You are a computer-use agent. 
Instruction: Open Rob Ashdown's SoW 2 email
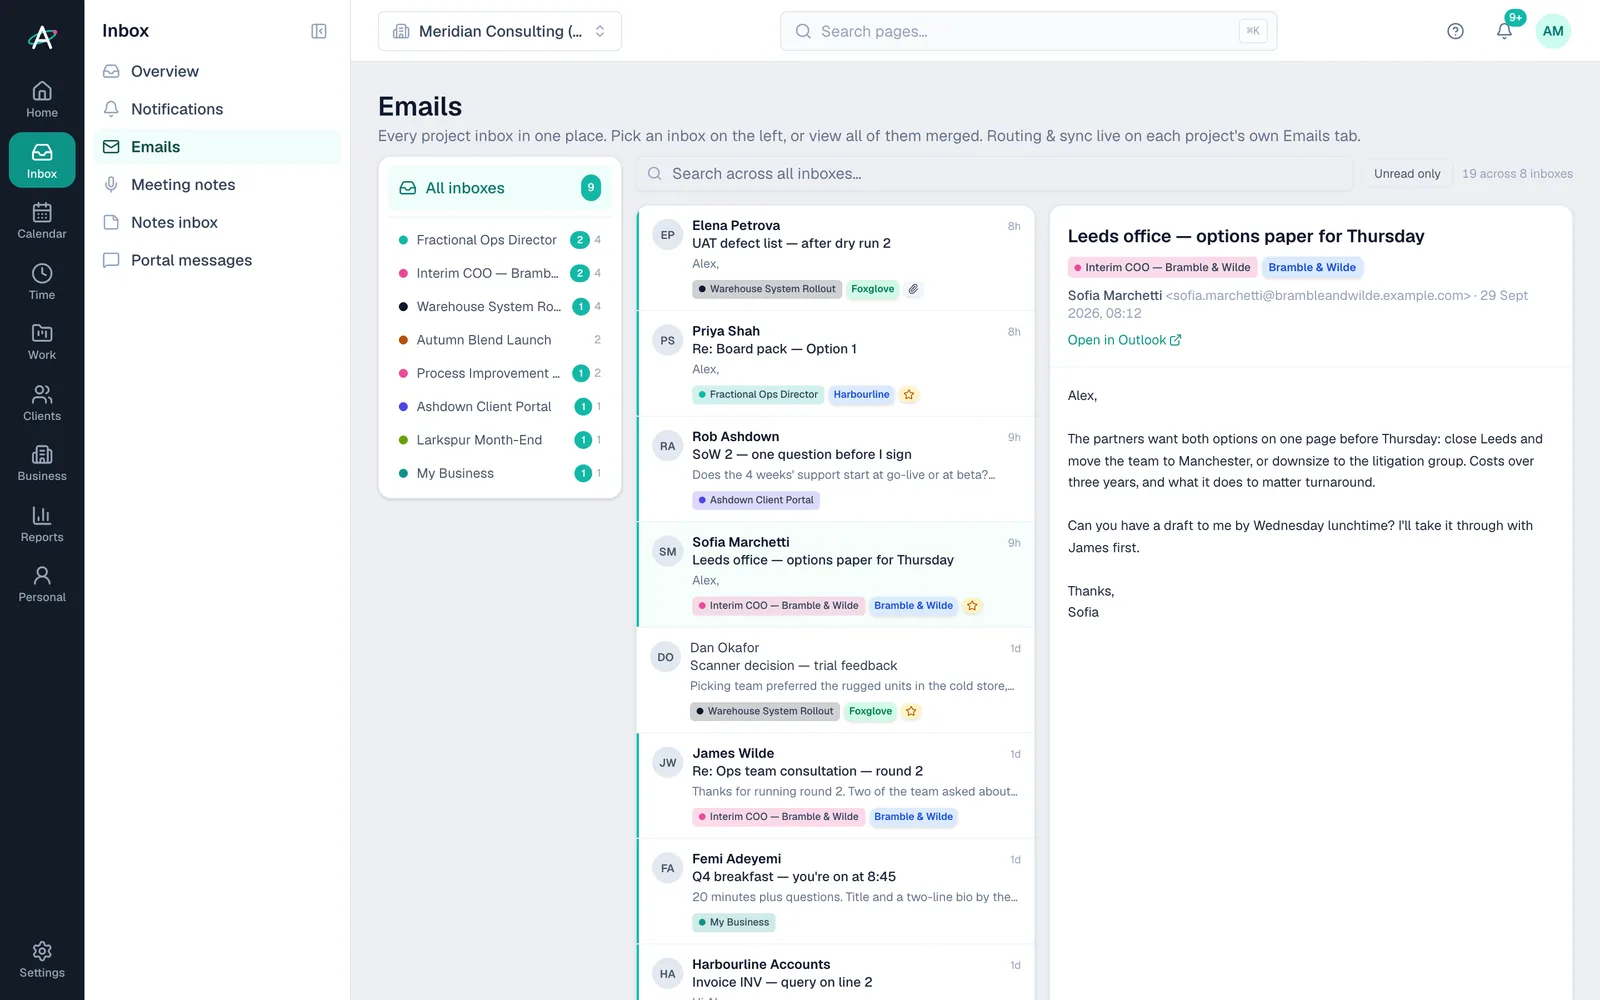836,469
